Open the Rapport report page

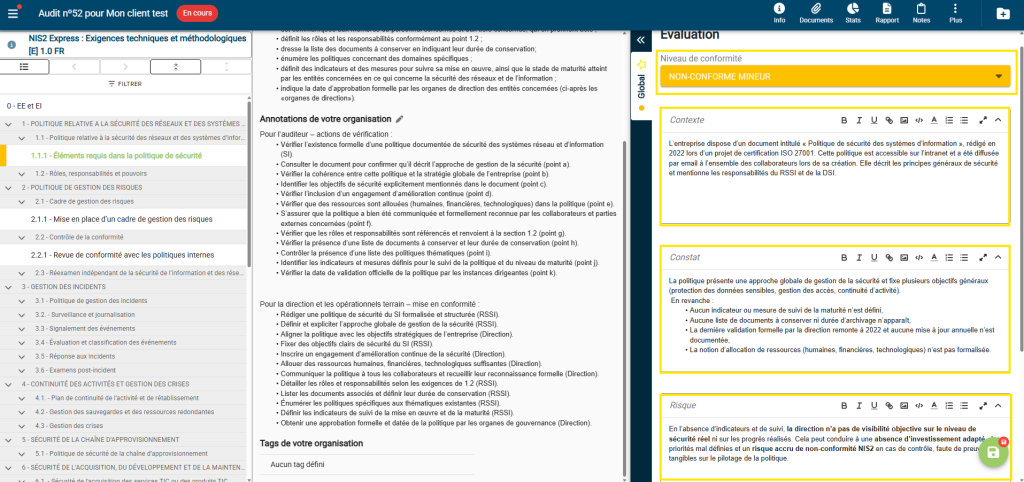point(886,13)
